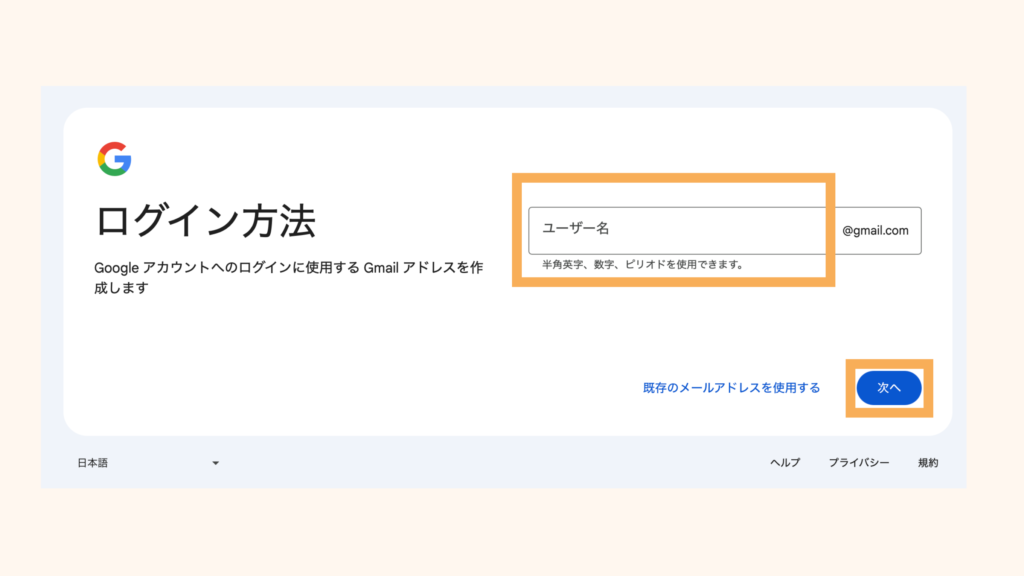
Task: View the 規約 terms link
Action: tap(927, 462)
